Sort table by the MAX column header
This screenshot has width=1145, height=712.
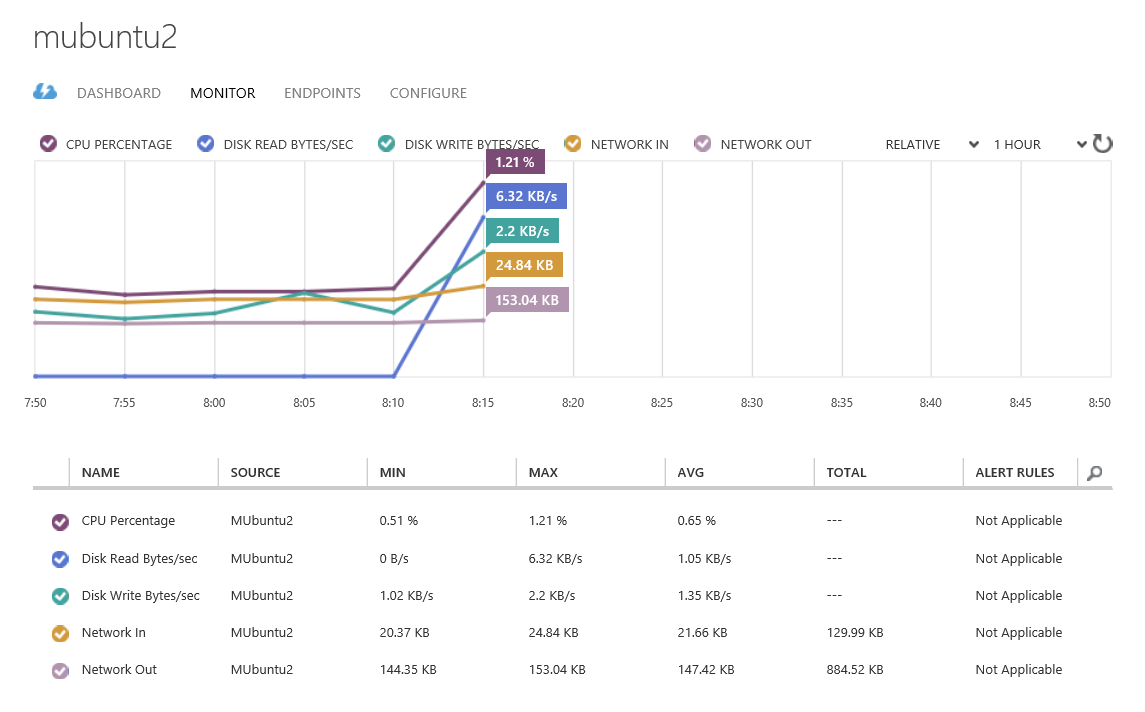(543, 473)
